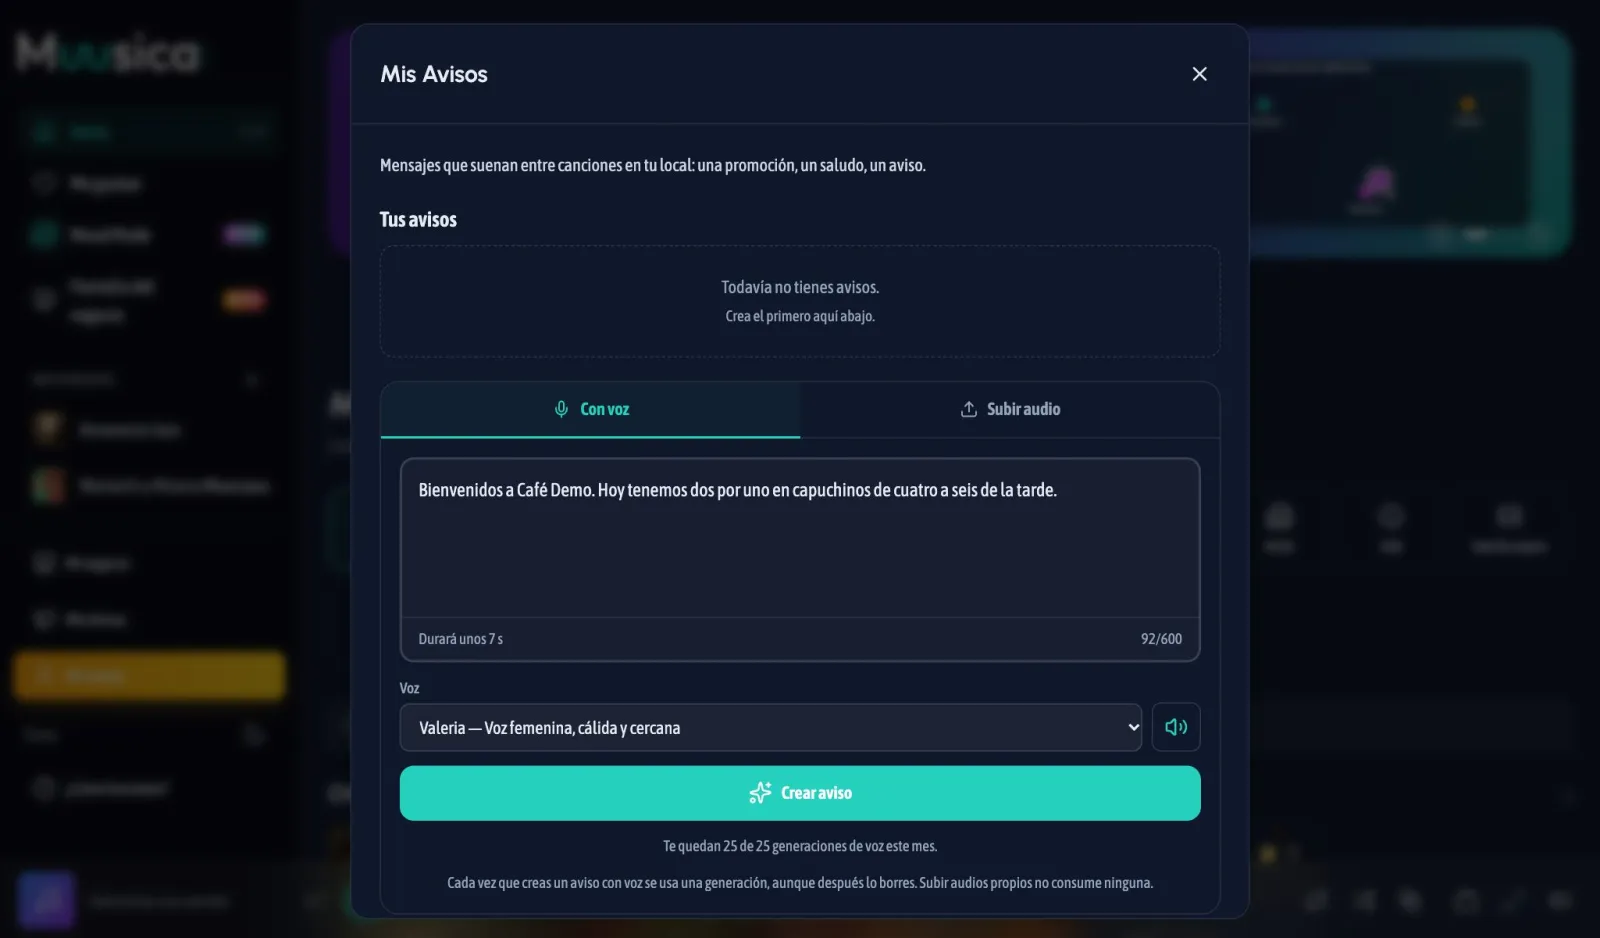Open the purple user avatar at sidebar bottom

point(45,900)
